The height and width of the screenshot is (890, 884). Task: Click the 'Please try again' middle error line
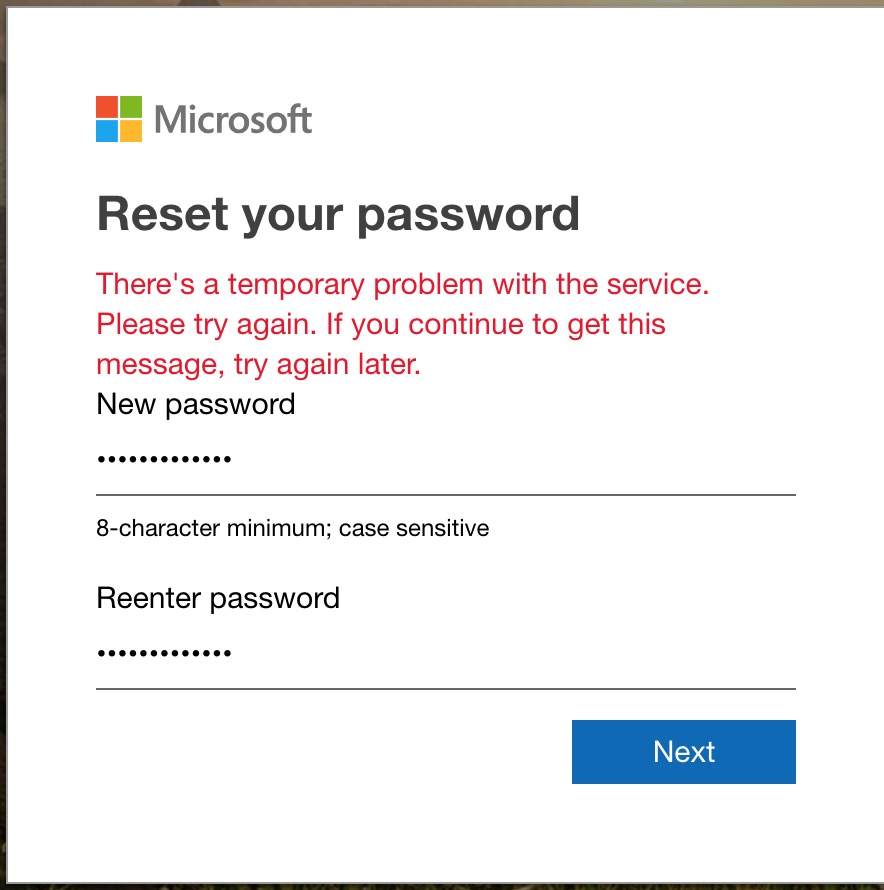(x=380, y=325)
